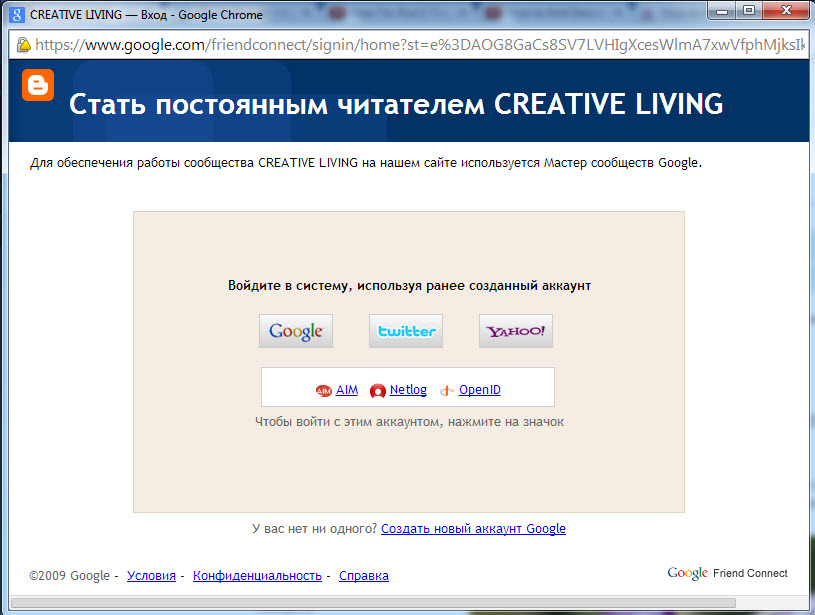The height and width of the screenshot is (615, 815).
Task: Click "Создать новый аккаунт Google" link
Action: tap(474, 529)
